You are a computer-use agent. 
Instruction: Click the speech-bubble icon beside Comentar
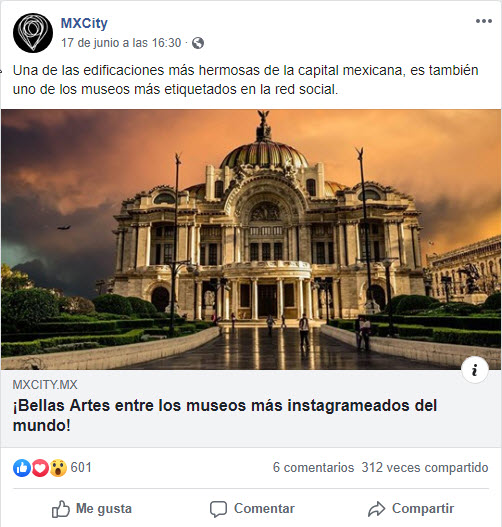218,509
